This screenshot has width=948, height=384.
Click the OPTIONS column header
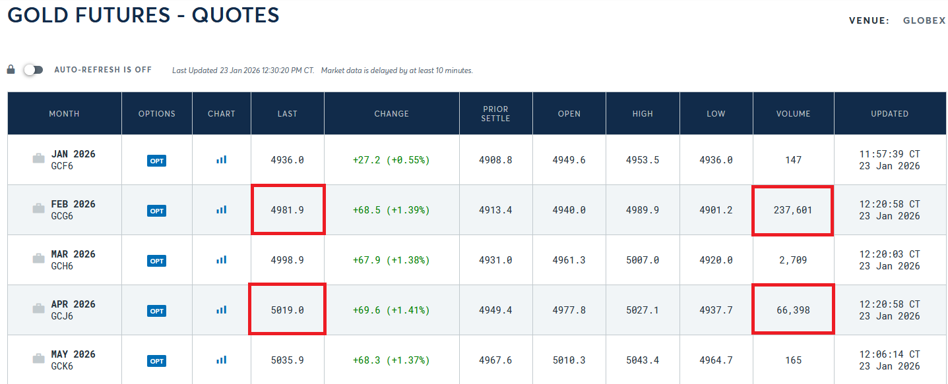pyautogui.click(x=157, y=114)
